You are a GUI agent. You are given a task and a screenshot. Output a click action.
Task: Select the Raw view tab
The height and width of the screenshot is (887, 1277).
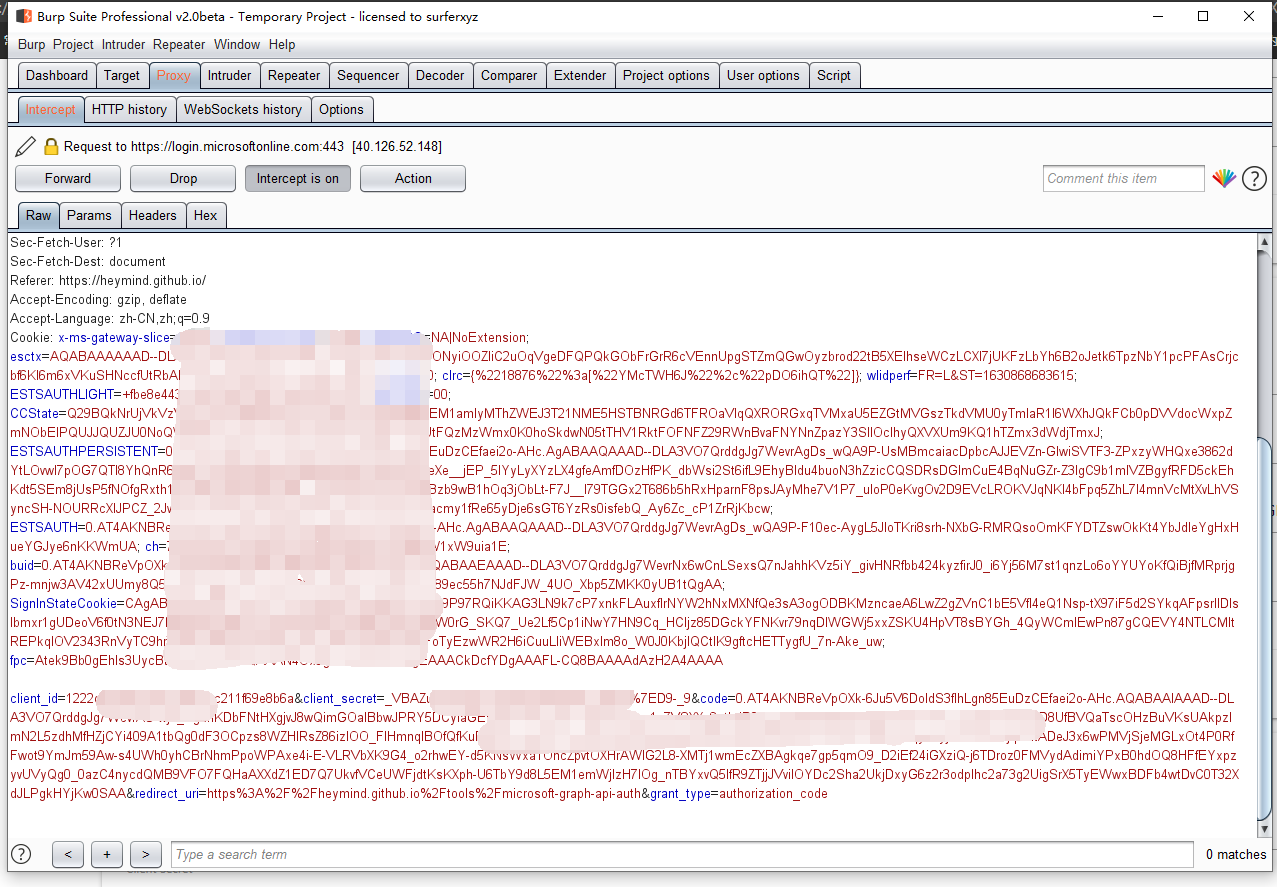point(39,215)
